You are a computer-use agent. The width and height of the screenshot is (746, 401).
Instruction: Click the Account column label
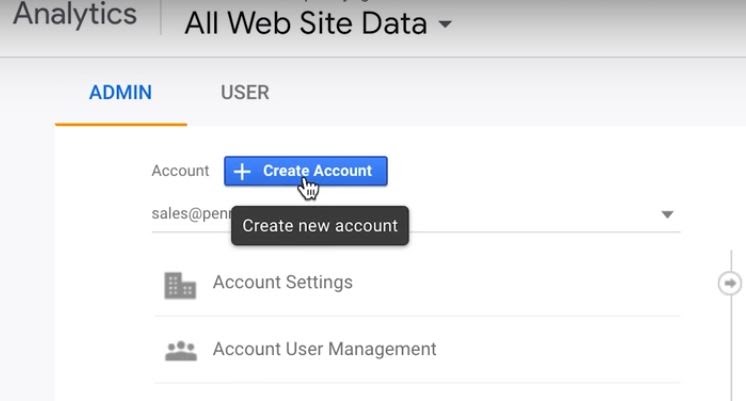tap(180, 171)
